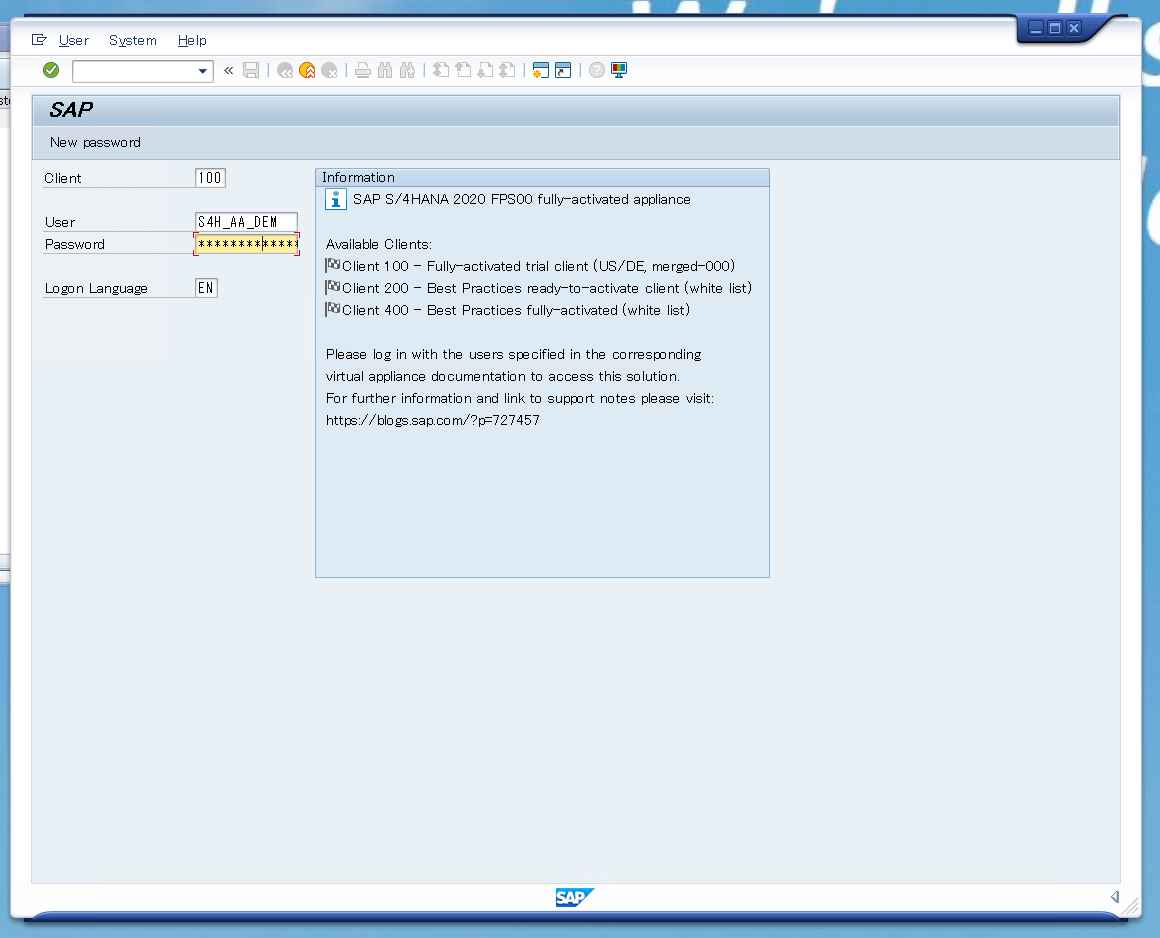The width and height of the screenshot is (1160, 938).
Task: Expand status bar with the triangle arrow
Action: click(1115, 897)
